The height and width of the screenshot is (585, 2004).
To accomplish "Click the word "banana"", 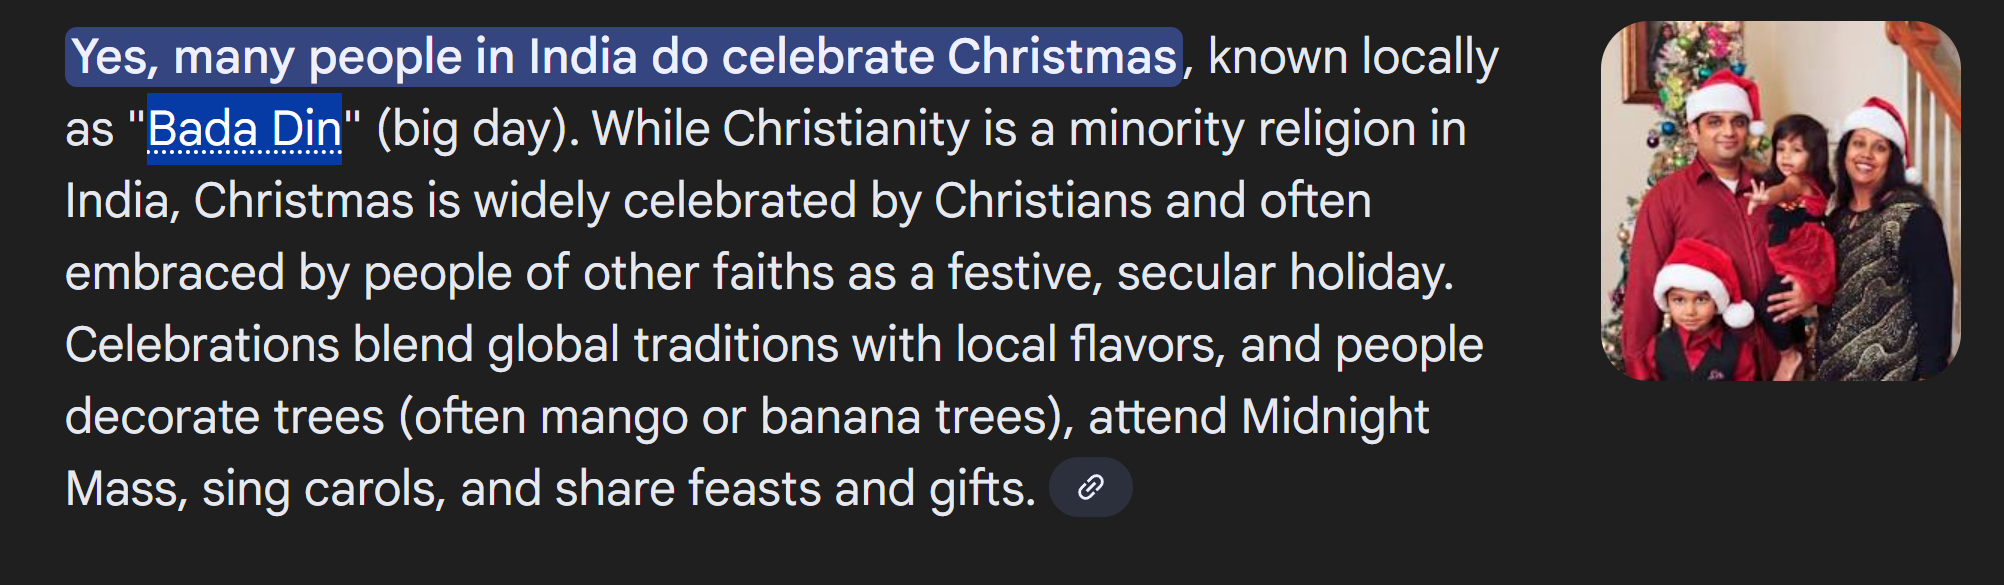I will tap(840, 417).
